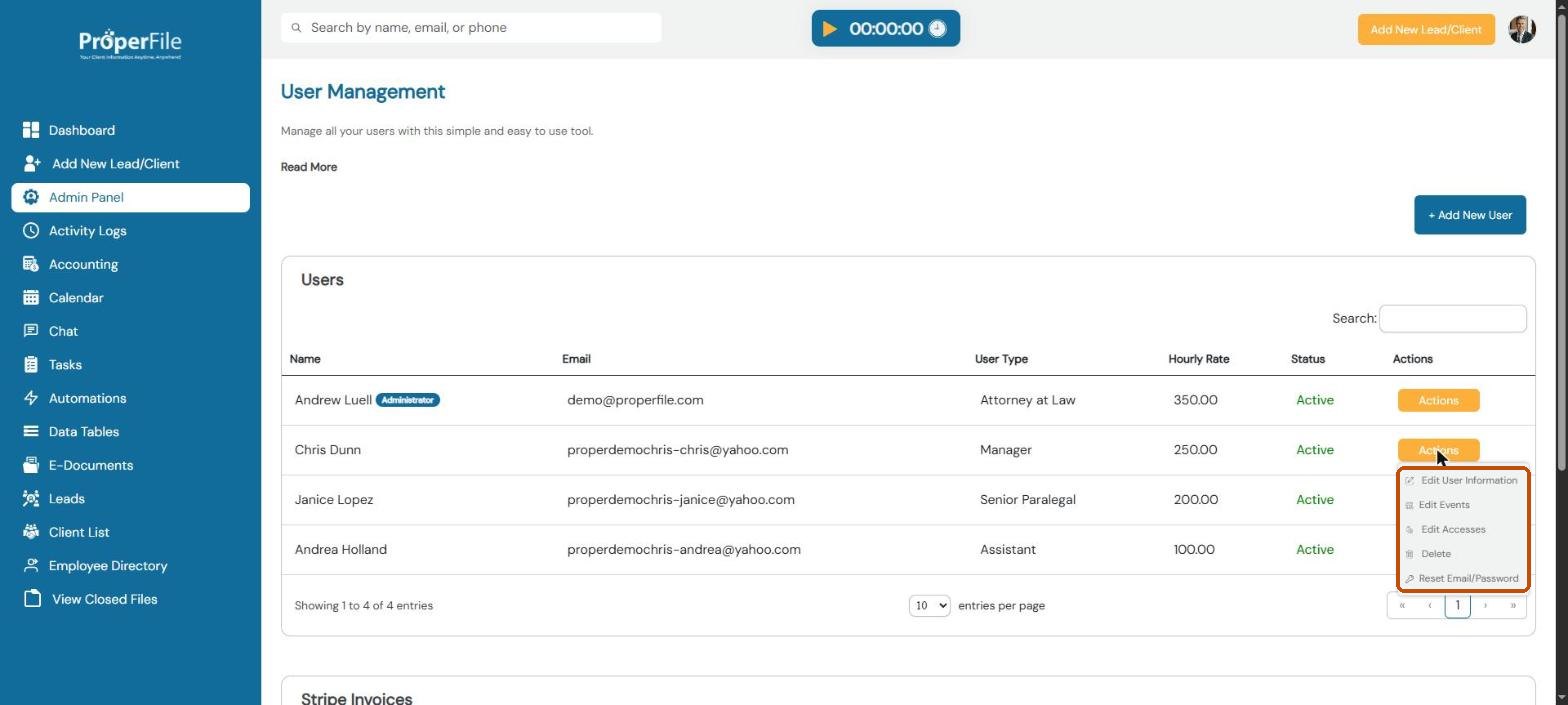This screenshot has height=705, width=1568.
Task: Click the Showing 1 to 4 of 4 entries text
Action: click(x=364, y=606)
